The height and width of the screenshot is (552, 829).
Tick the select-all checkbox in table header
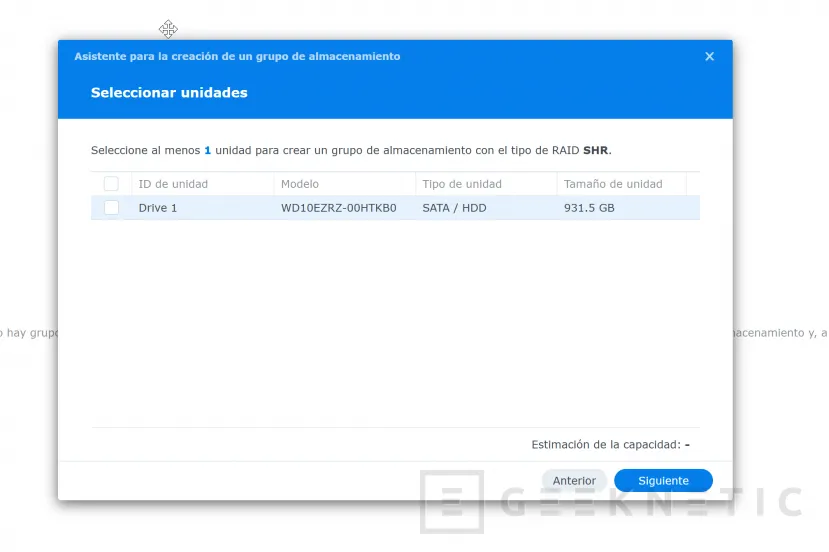click(x=111, y=184)
